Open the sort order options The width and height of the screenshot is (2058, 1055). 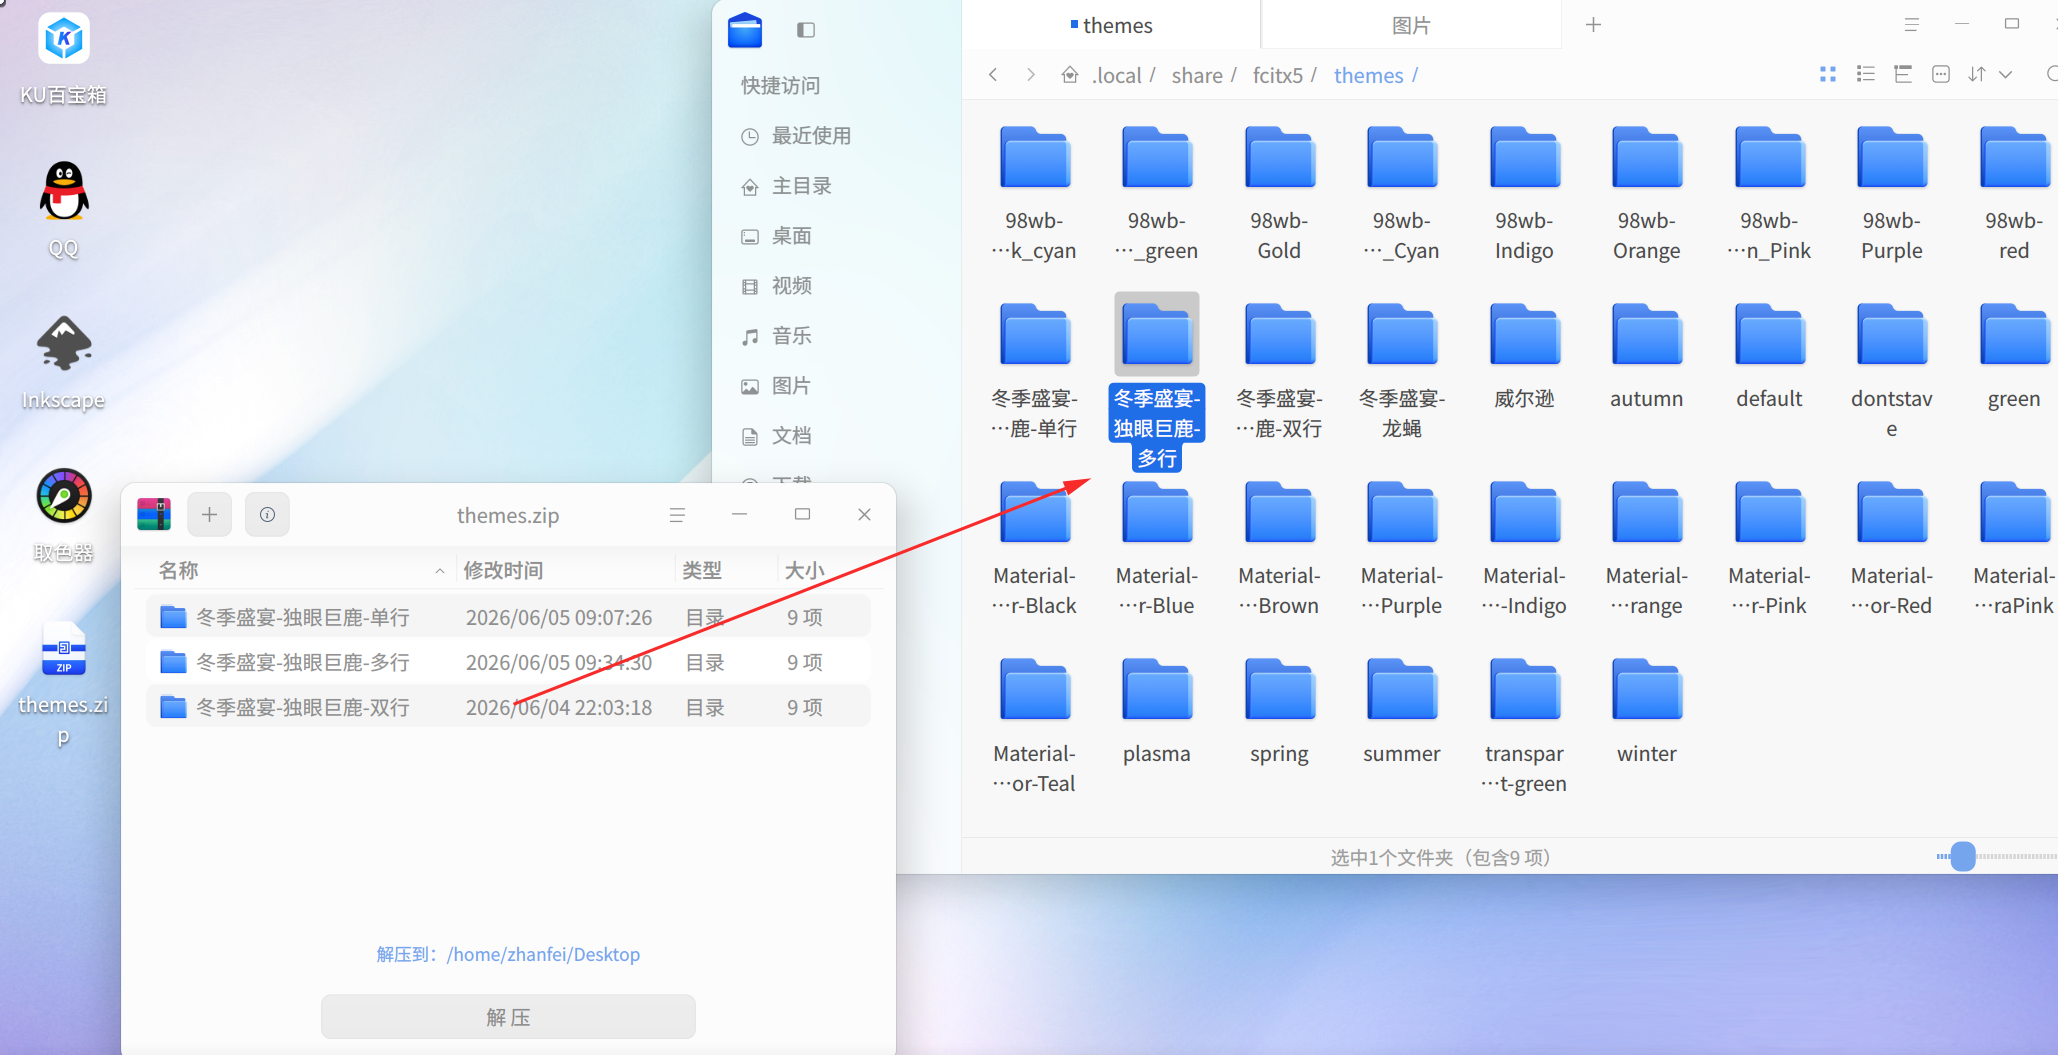(x=1977, y=75)
